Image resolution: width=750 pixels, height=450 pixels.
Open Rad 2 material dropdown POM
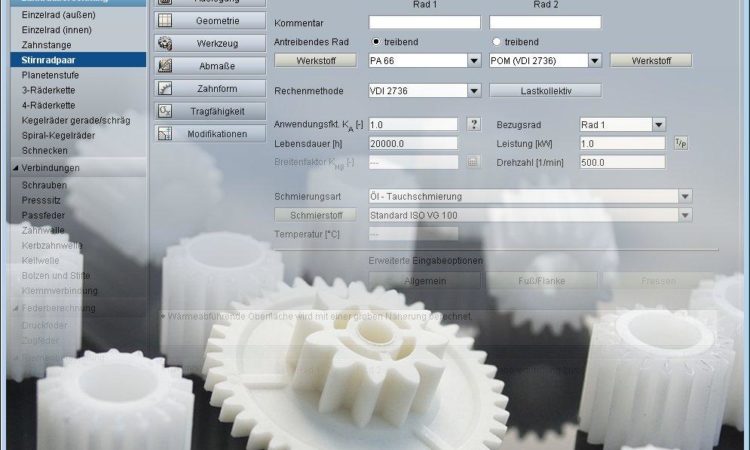(595, 61)
